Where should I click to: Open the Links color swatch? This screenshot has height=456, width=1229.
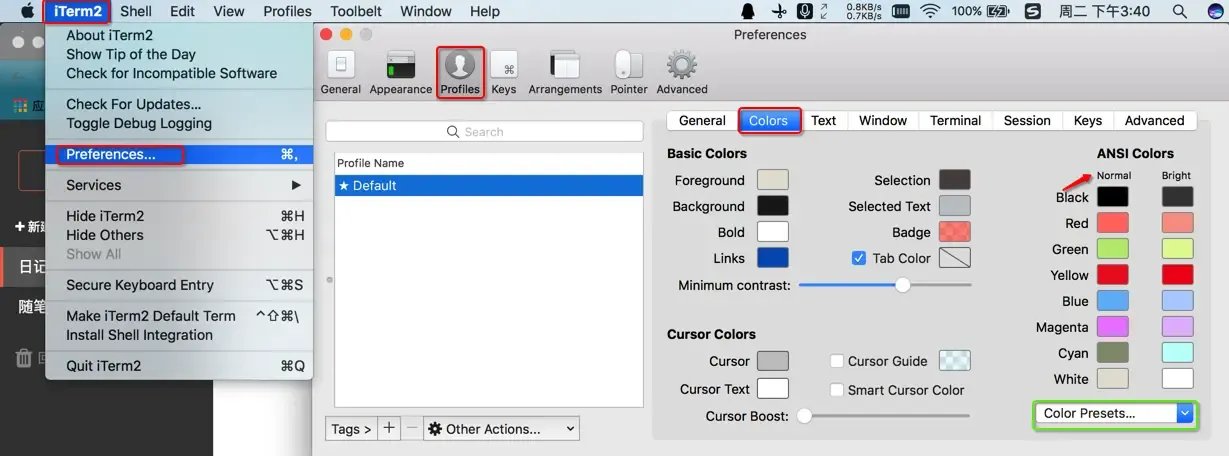(x=773, y=258)
